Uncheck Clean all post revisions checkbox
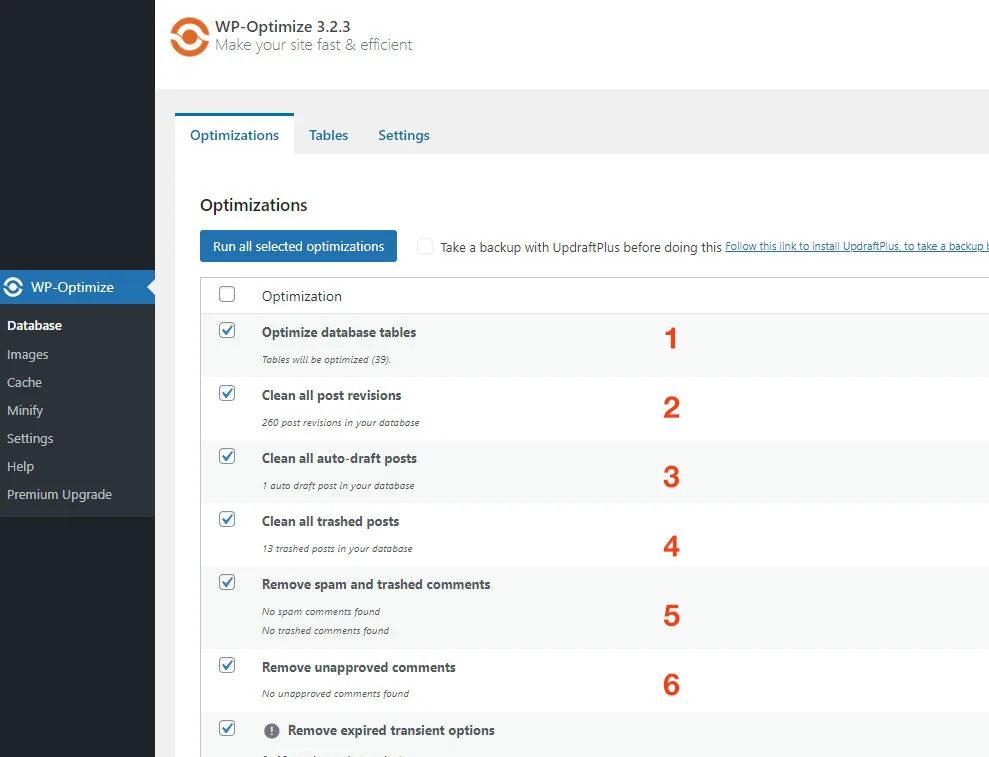 point(227,393)
